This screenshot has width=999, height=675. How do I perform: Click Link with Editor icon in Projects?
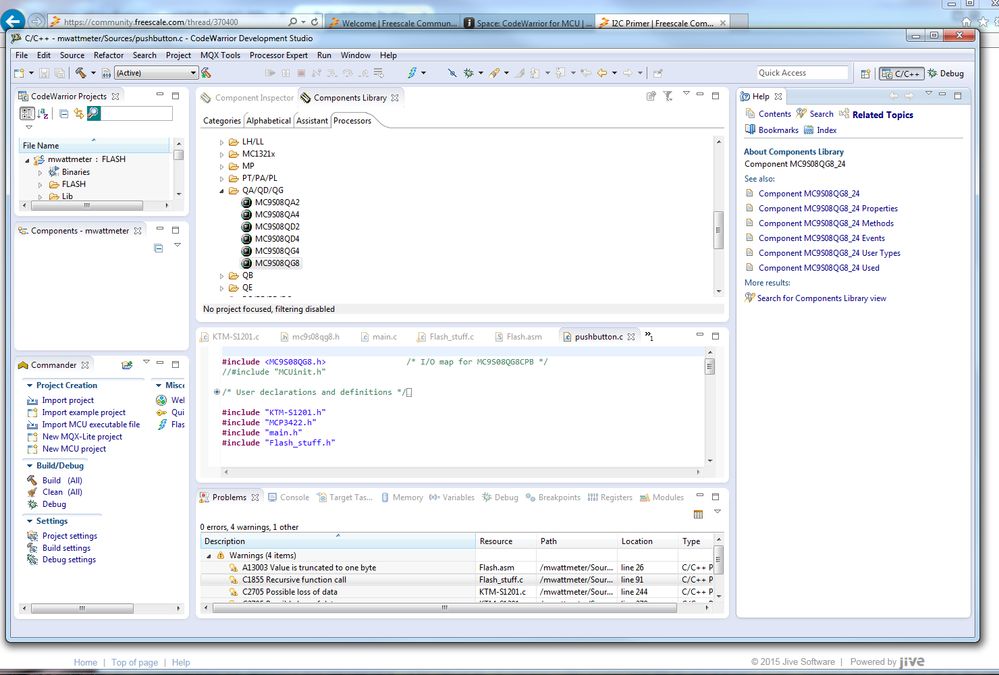78,114
